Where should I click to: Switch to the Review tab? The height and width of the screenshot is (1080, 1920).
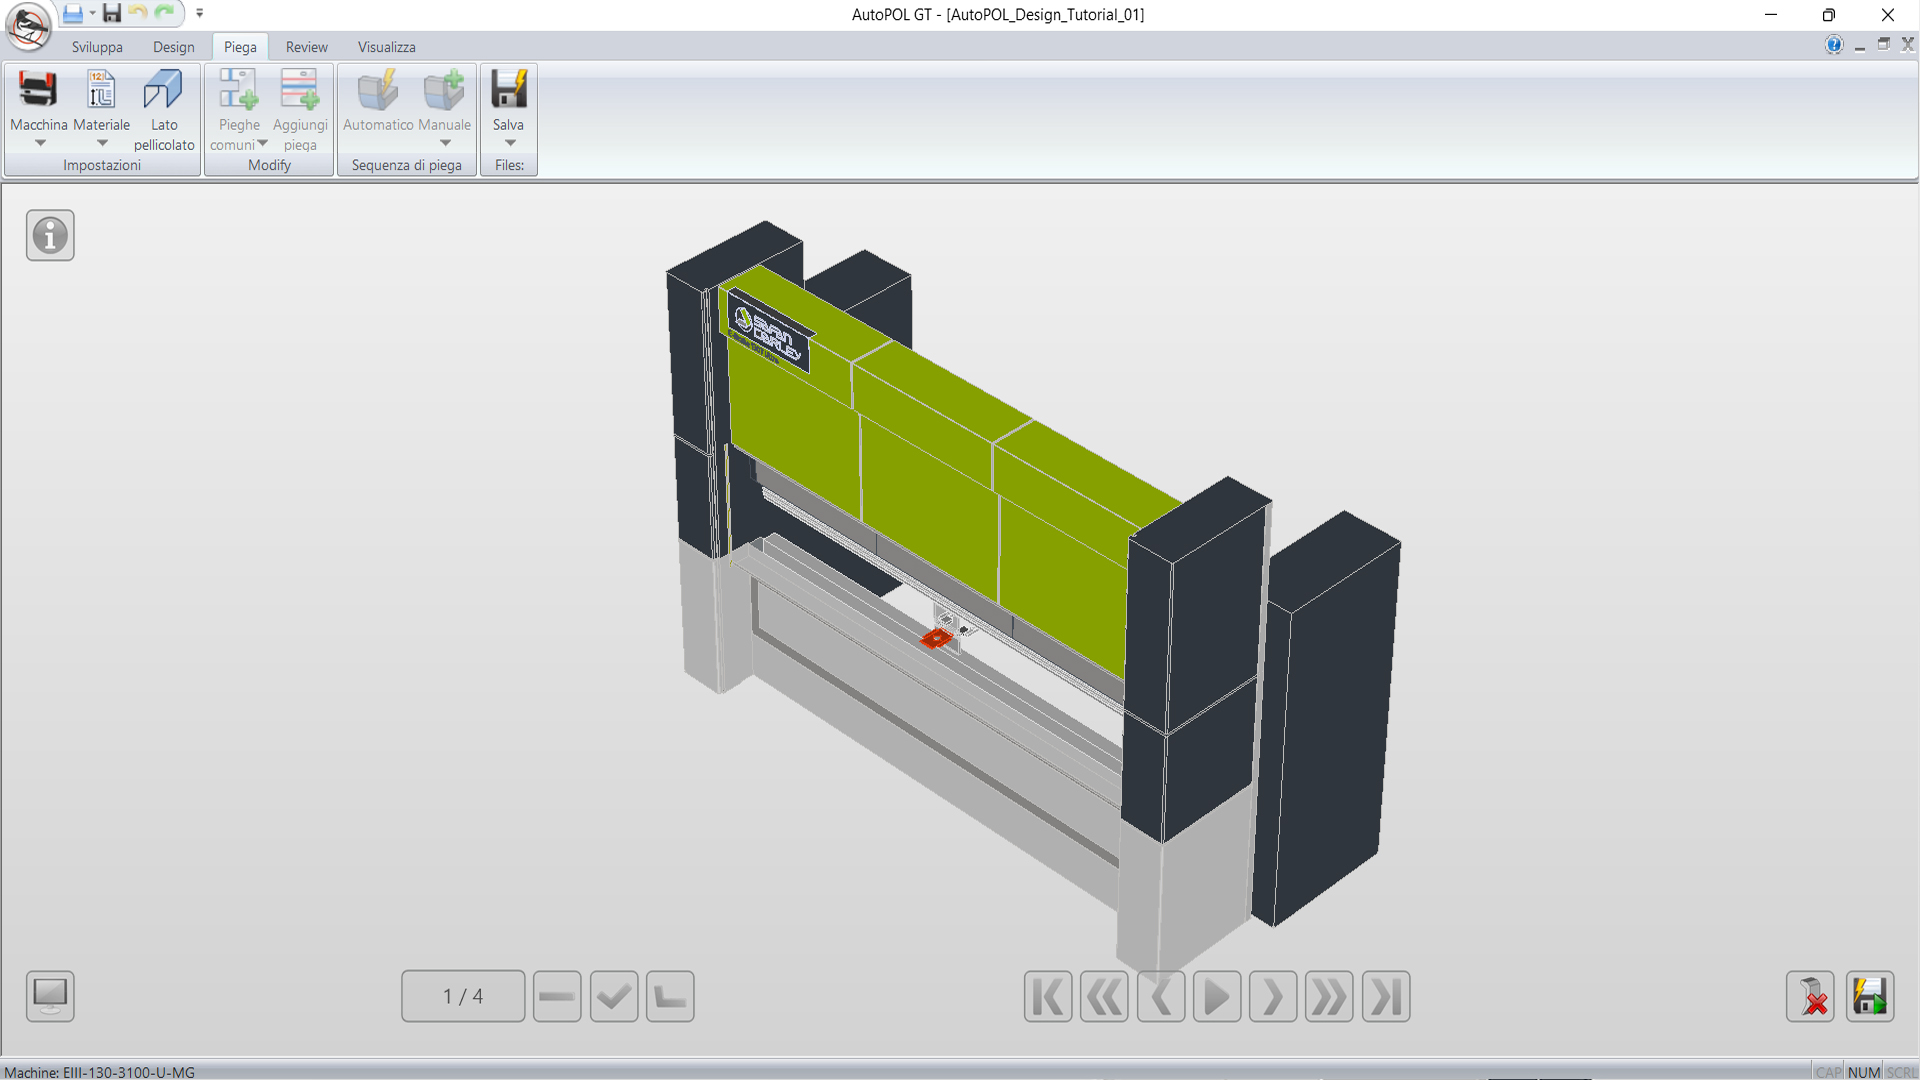click(307, 47)
